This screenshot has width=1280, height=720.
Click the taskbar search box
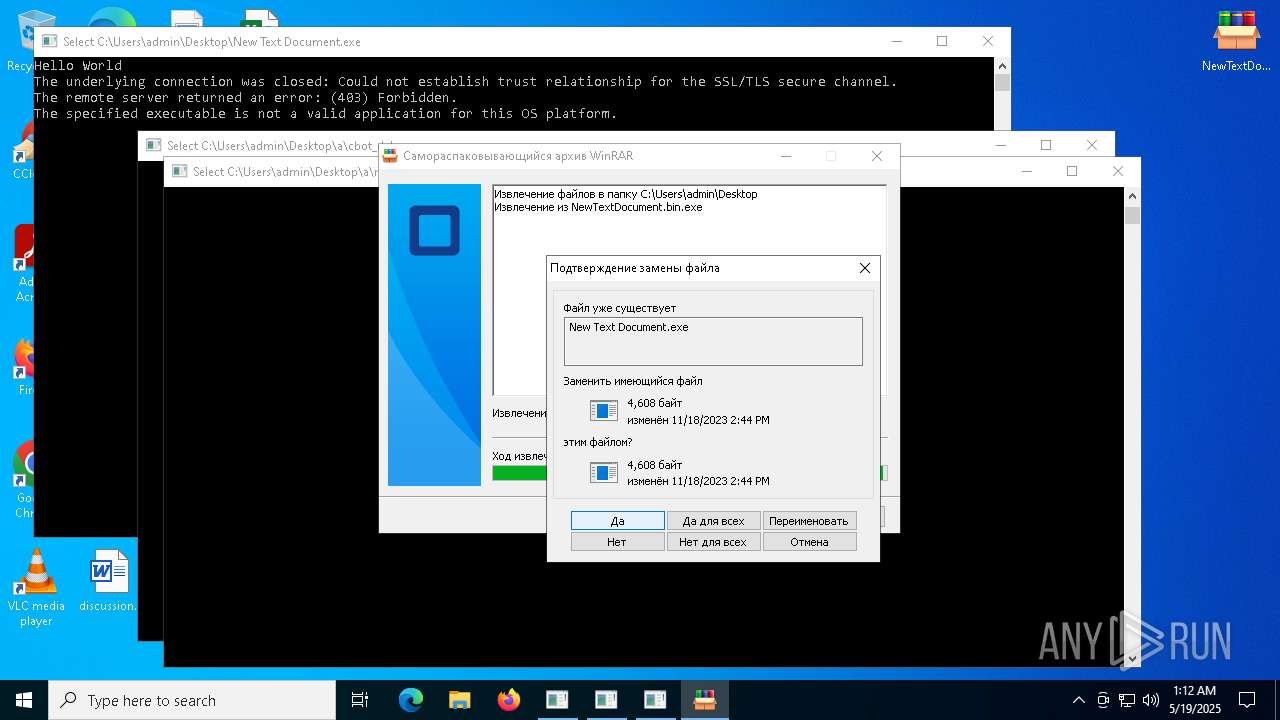[x=192, y=700]
